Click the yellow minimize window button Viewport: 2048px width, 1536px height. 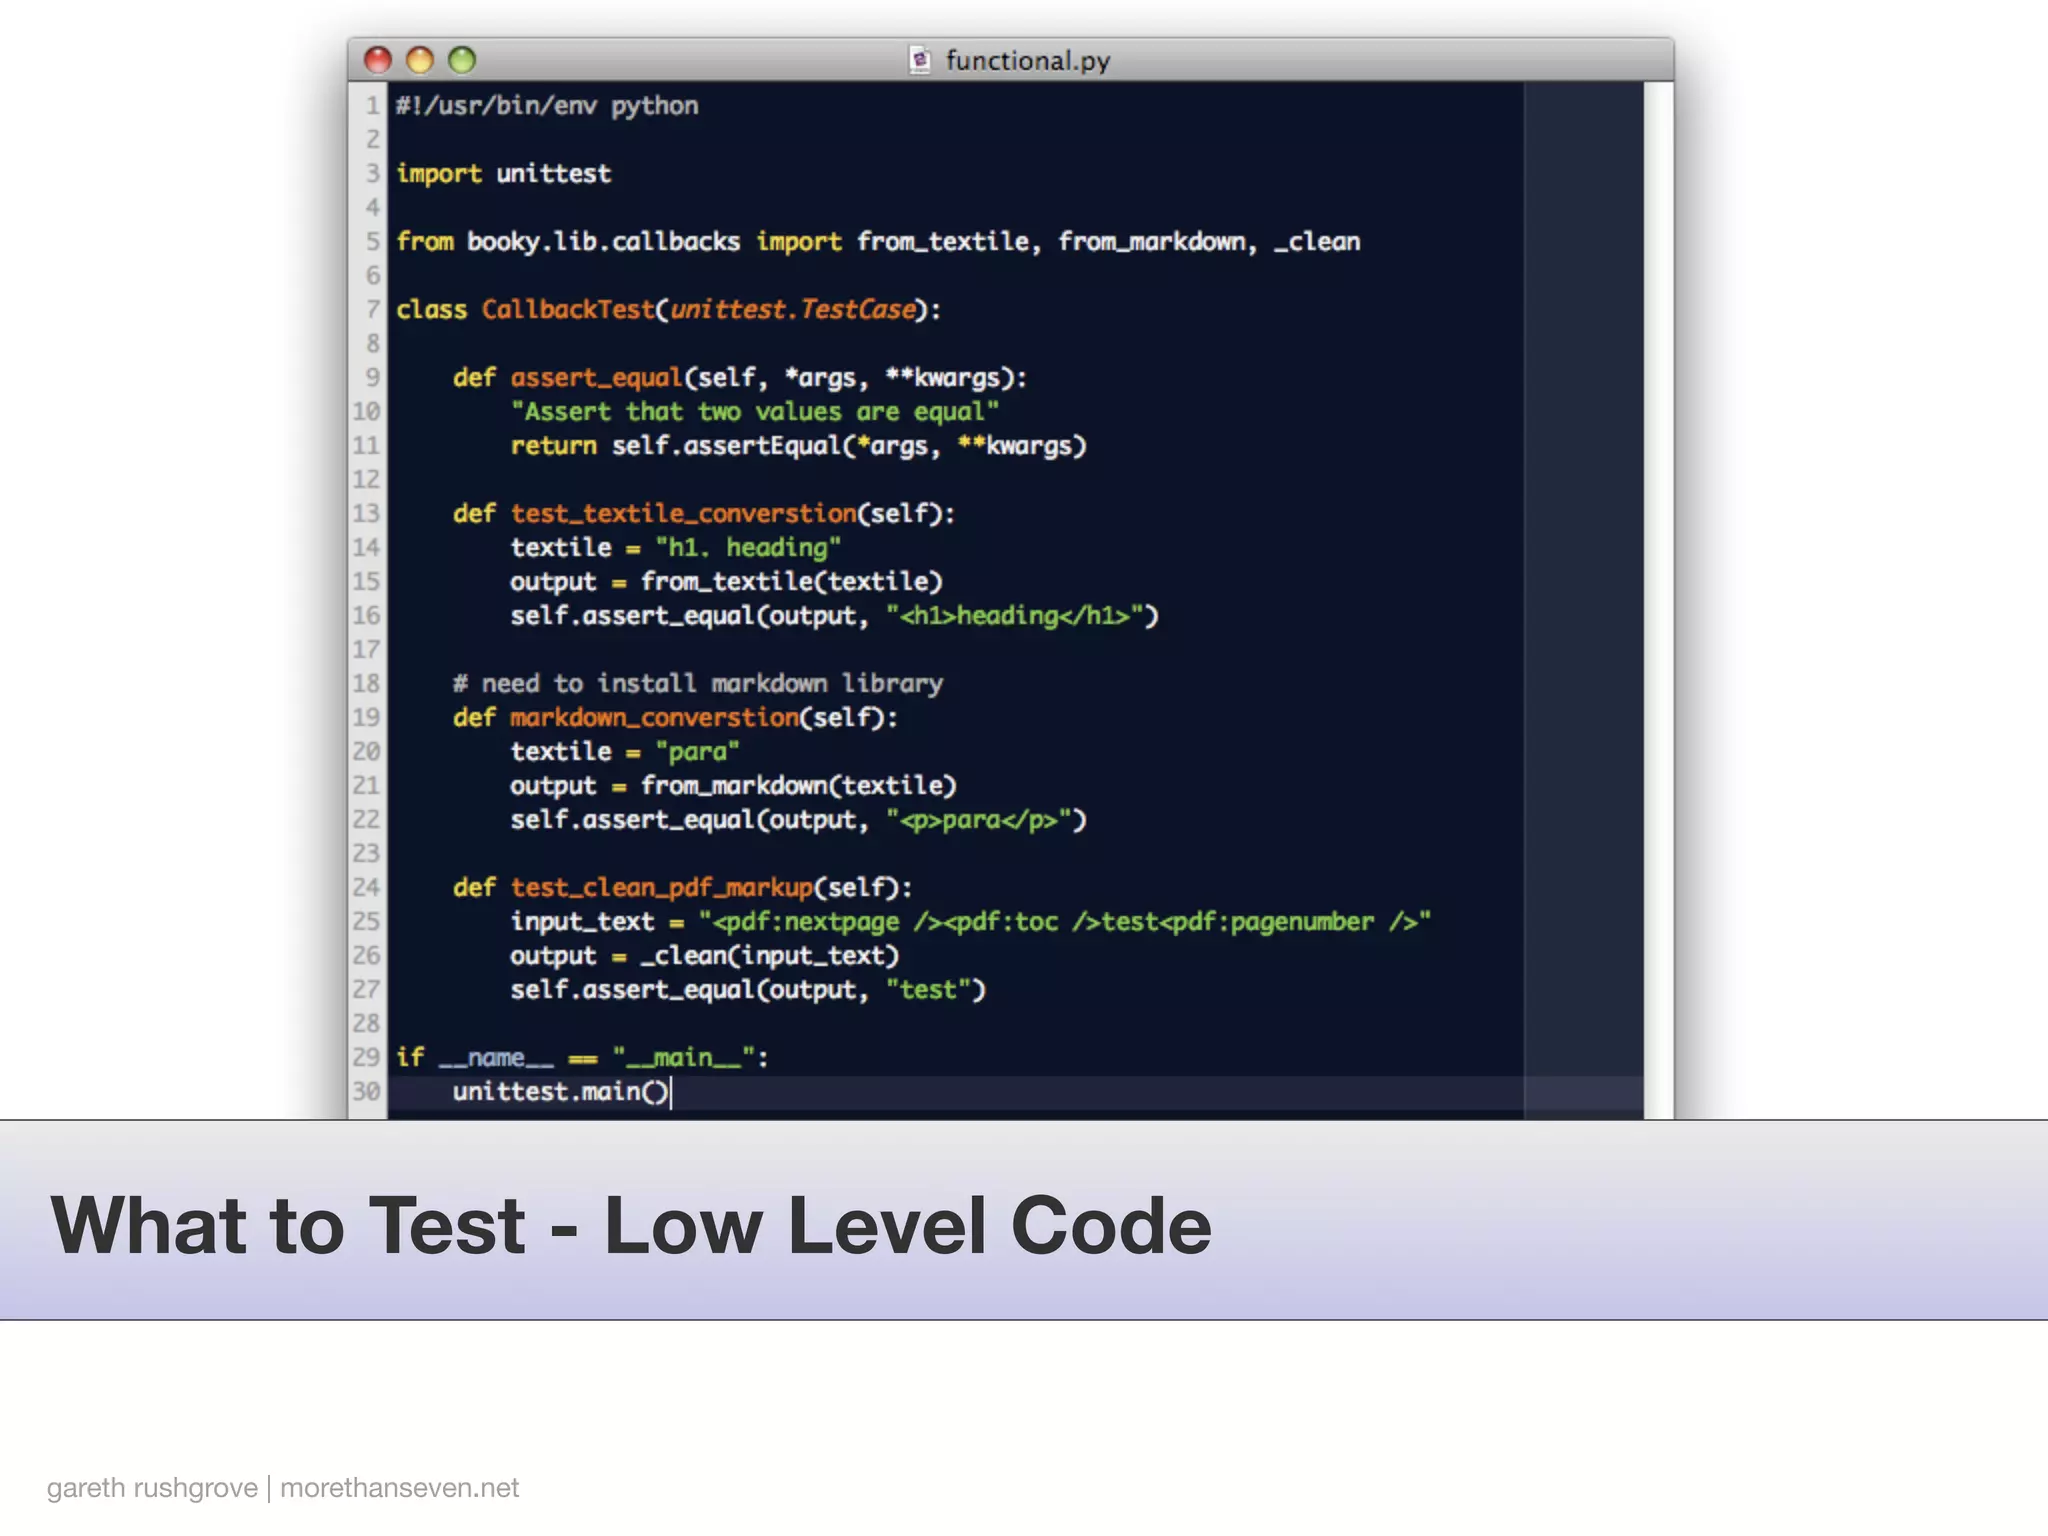(420, 60)
